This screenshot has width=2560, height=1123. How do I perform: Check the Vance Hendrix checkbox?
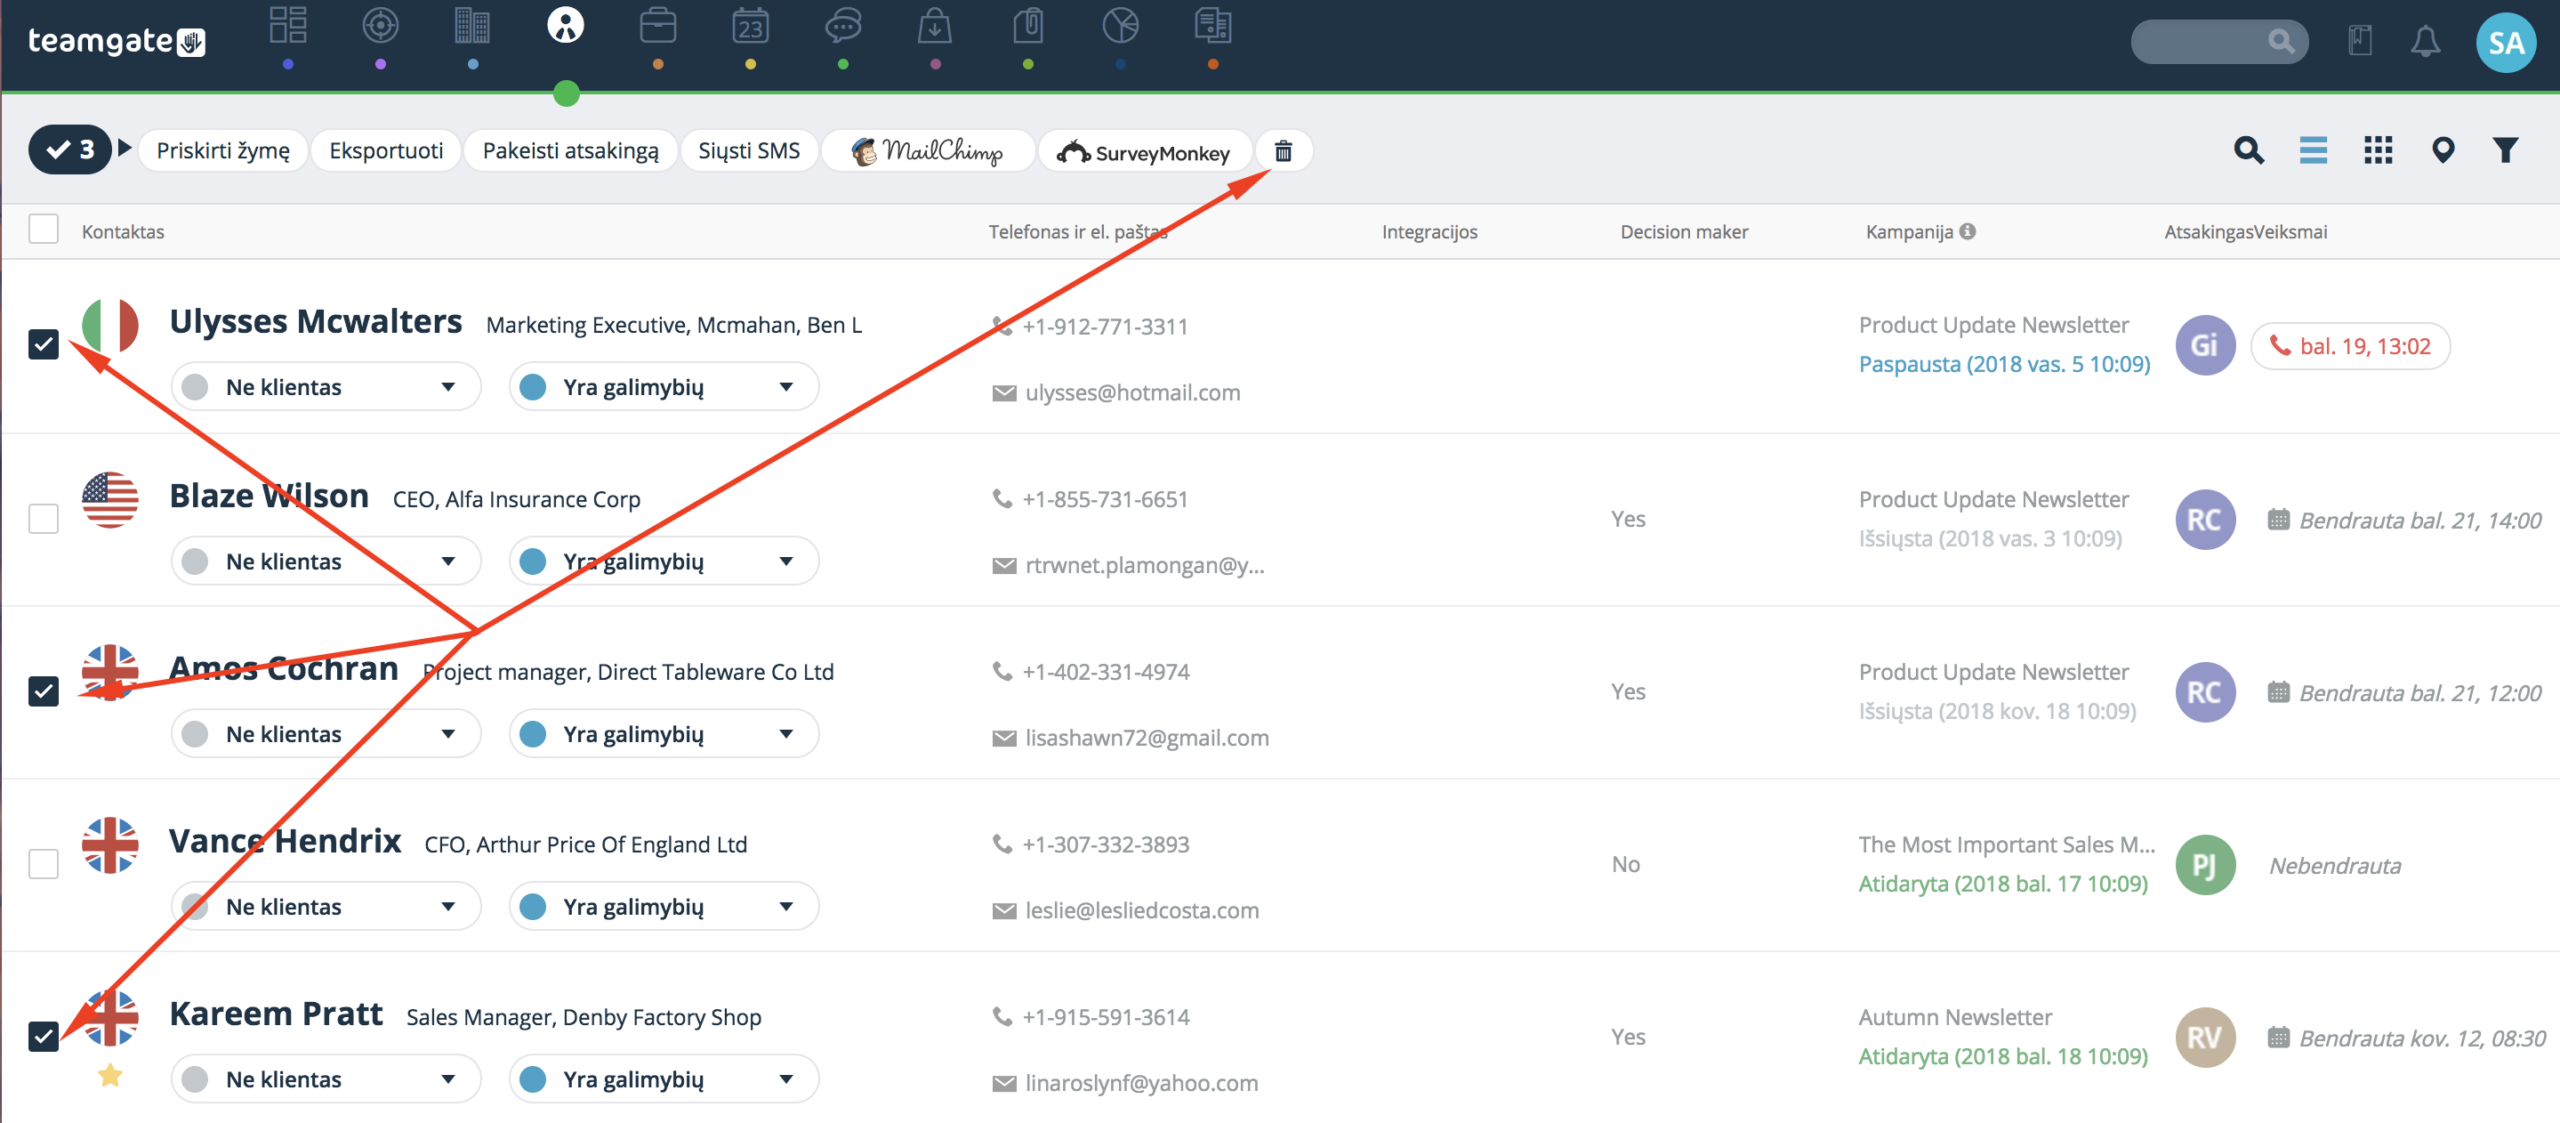(x=44, y=864)
